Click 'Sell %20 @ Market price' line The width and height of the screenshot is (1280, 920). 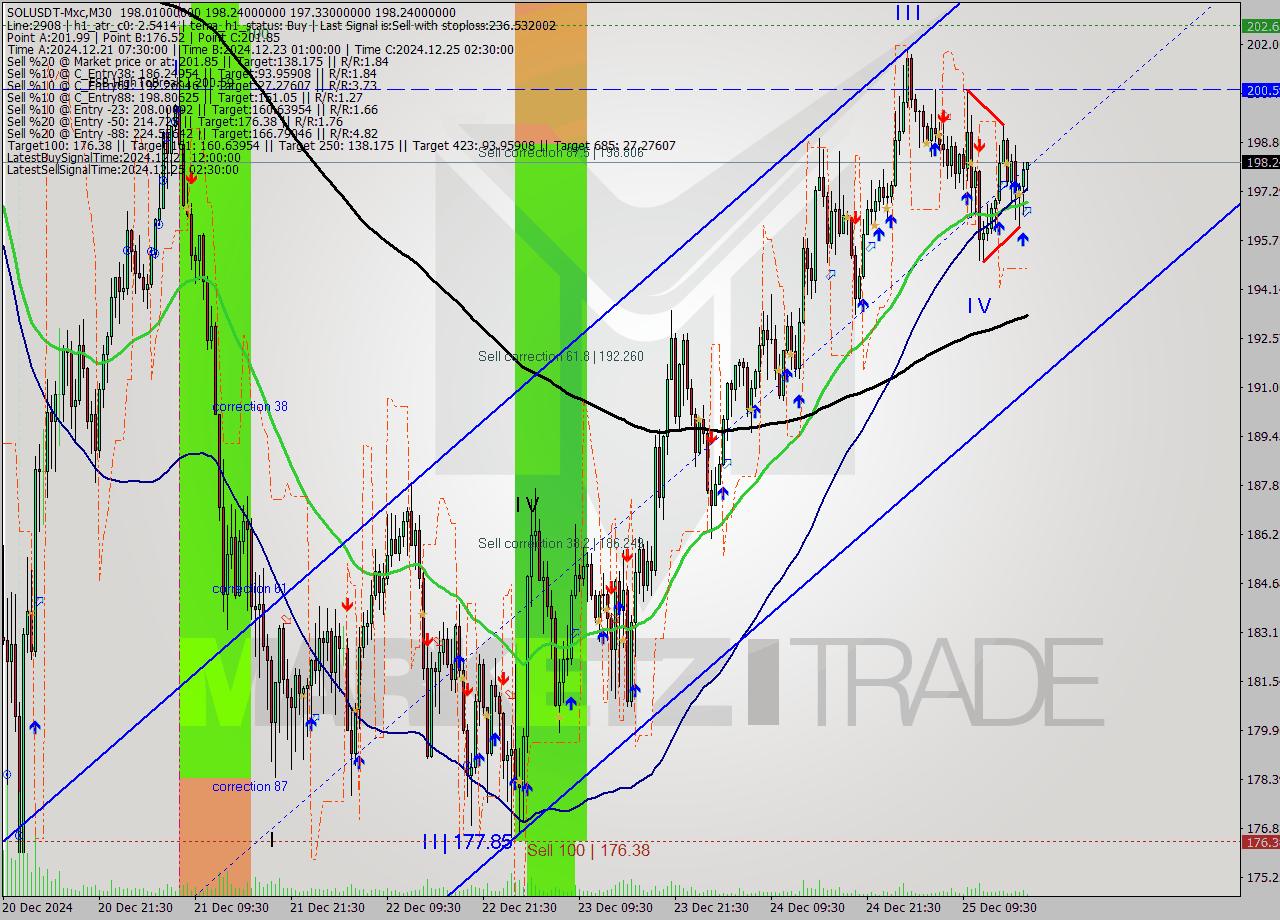197,61
